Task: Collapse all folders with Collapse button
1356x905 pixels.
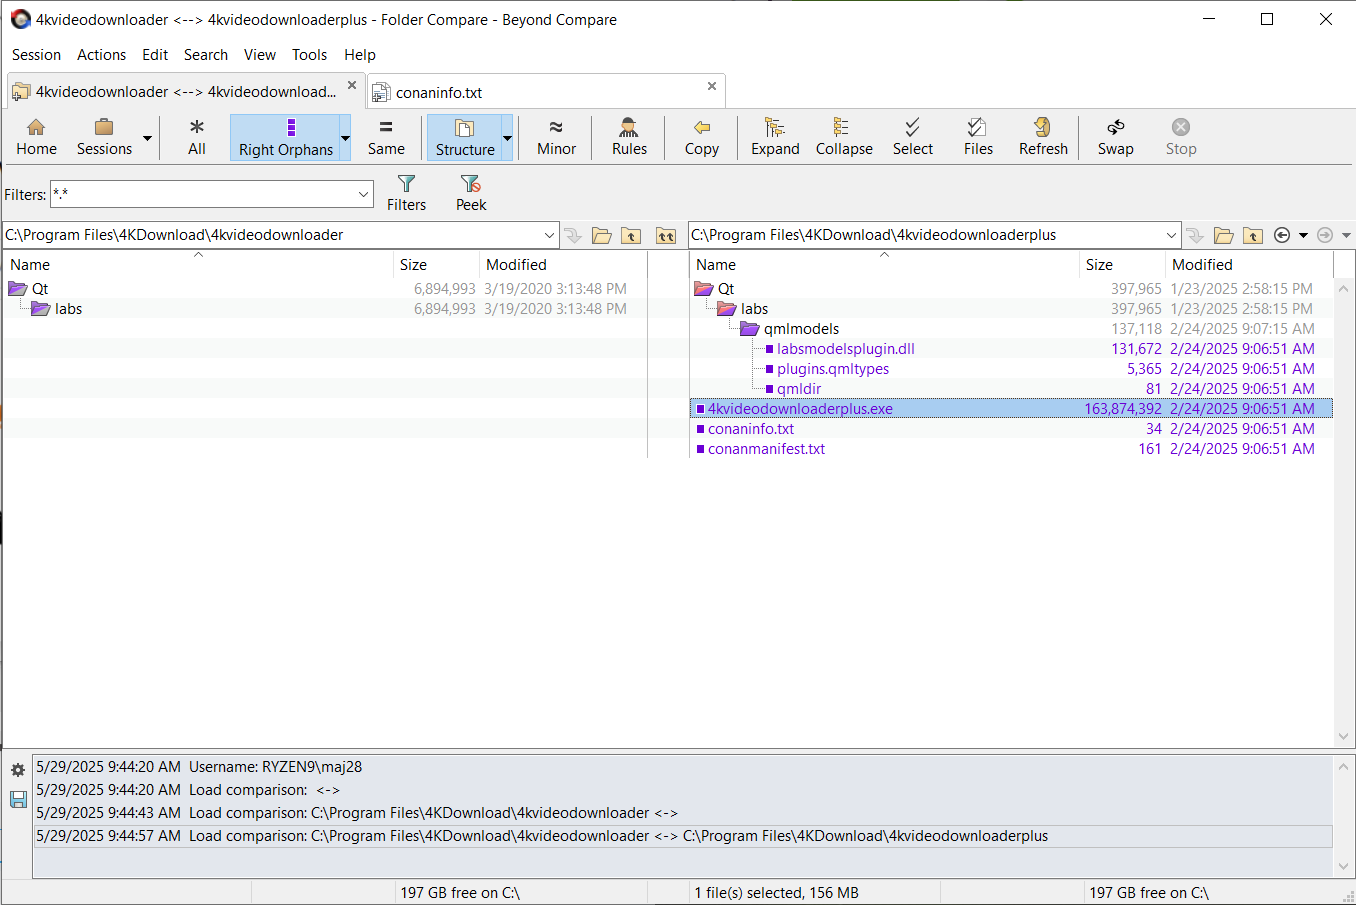Action: pos(844,137)
